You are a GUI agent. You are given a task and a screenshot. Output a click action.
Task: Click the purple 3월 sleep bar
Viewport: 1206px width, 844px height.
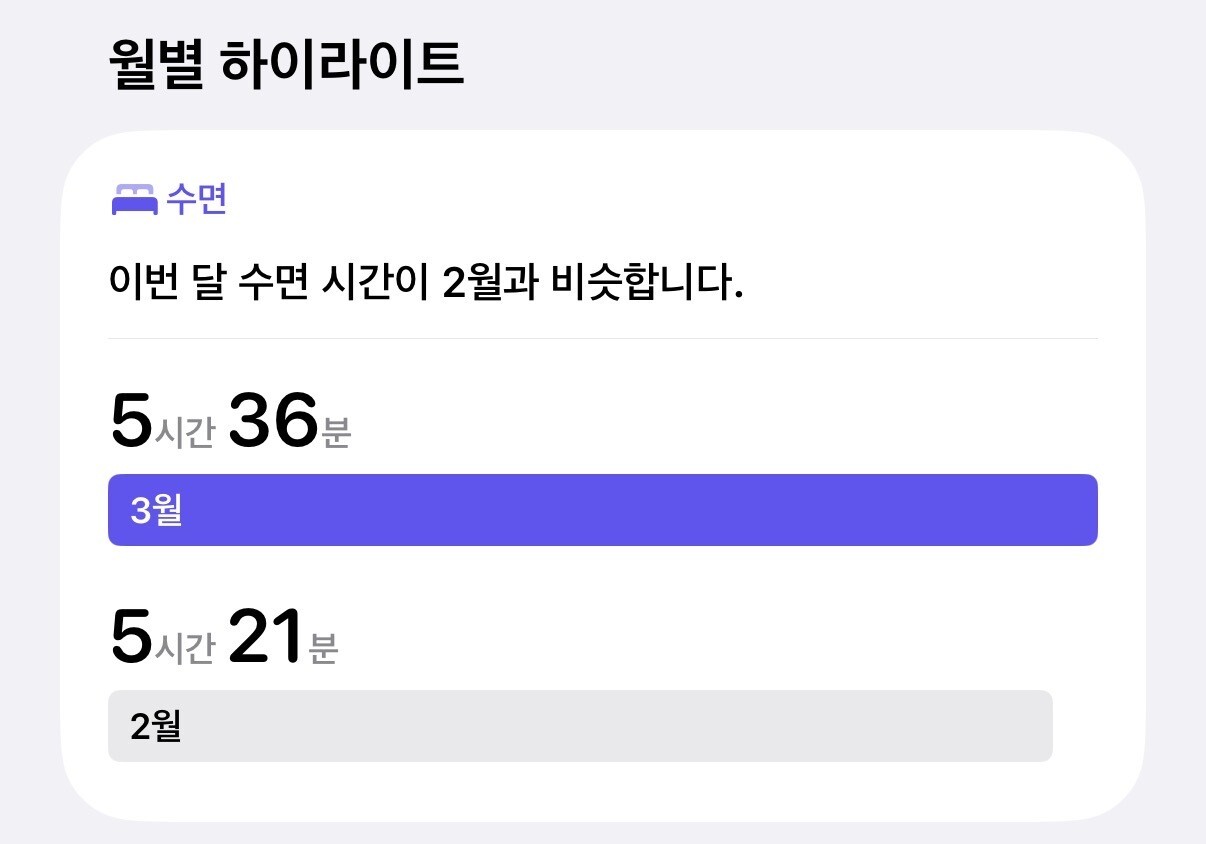point(603,510)
